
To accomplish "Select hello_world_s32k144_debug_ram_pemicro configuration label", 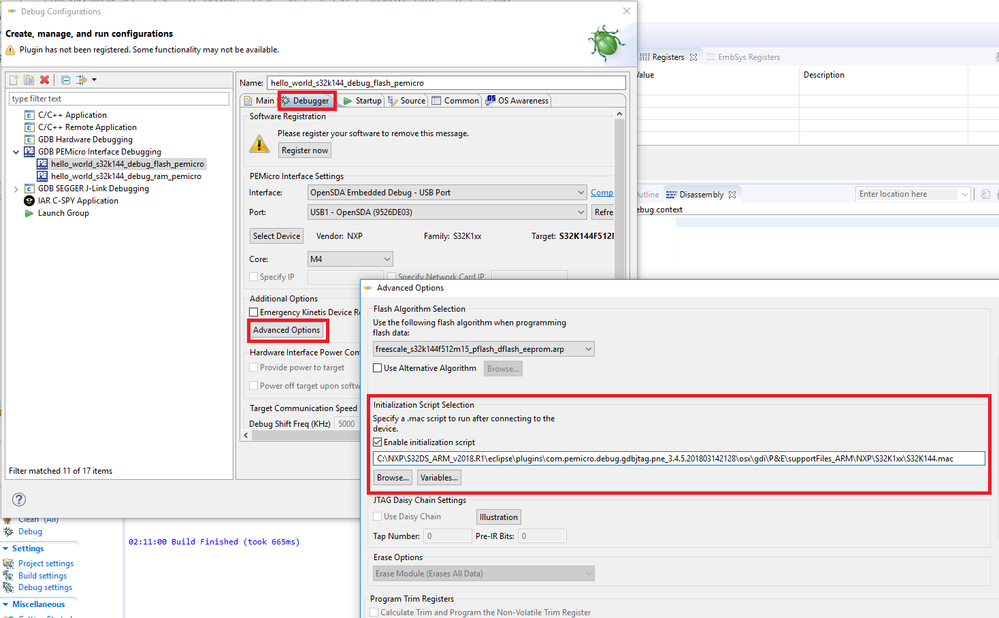I will tap(126, 176).
